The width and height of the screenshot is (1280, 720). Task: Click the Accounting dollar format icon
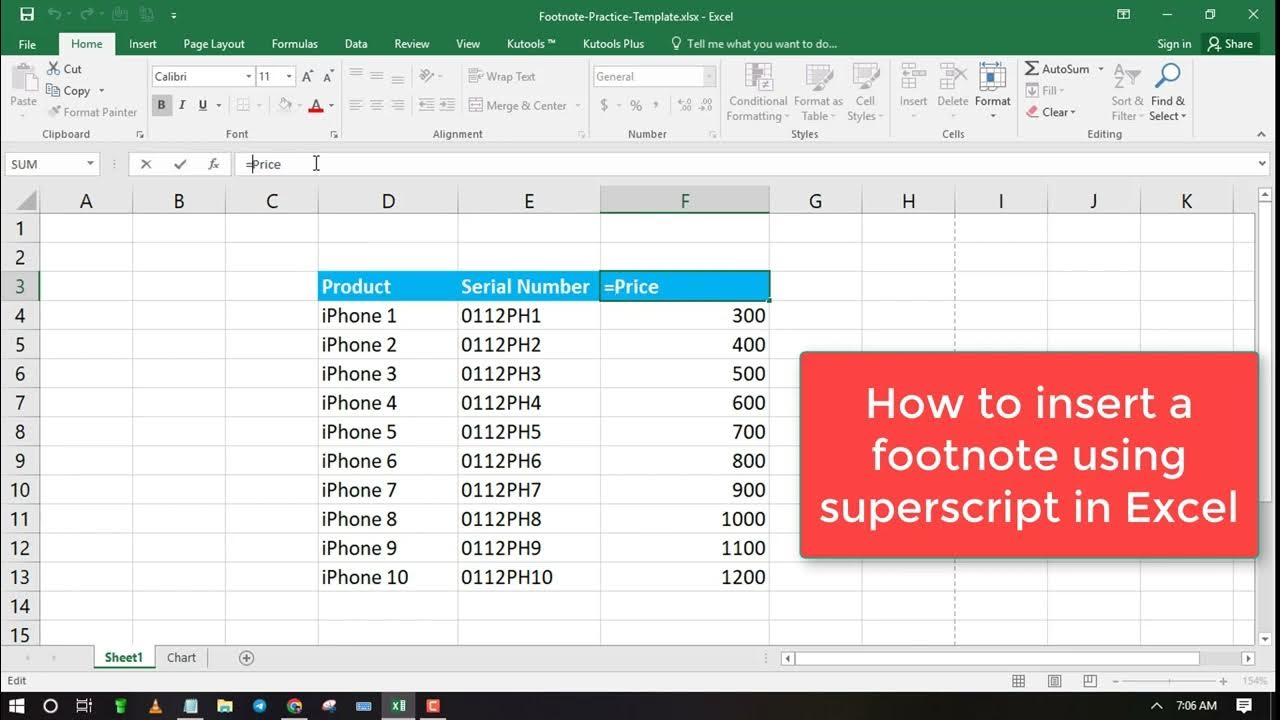[605, 105]
